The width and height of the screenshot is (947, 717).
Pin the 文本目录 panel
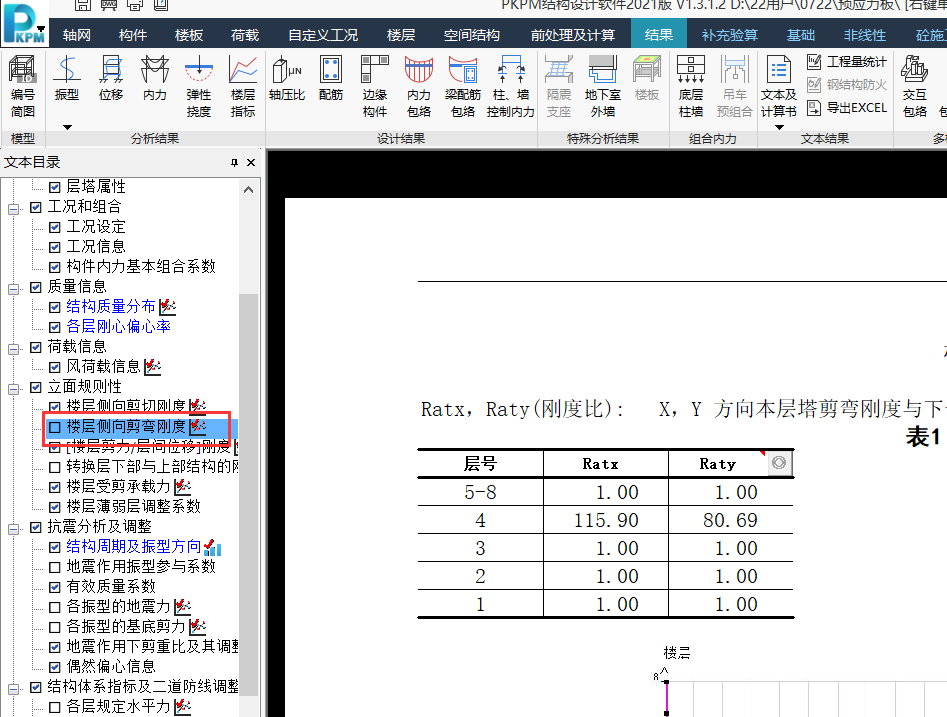point(234,162)
